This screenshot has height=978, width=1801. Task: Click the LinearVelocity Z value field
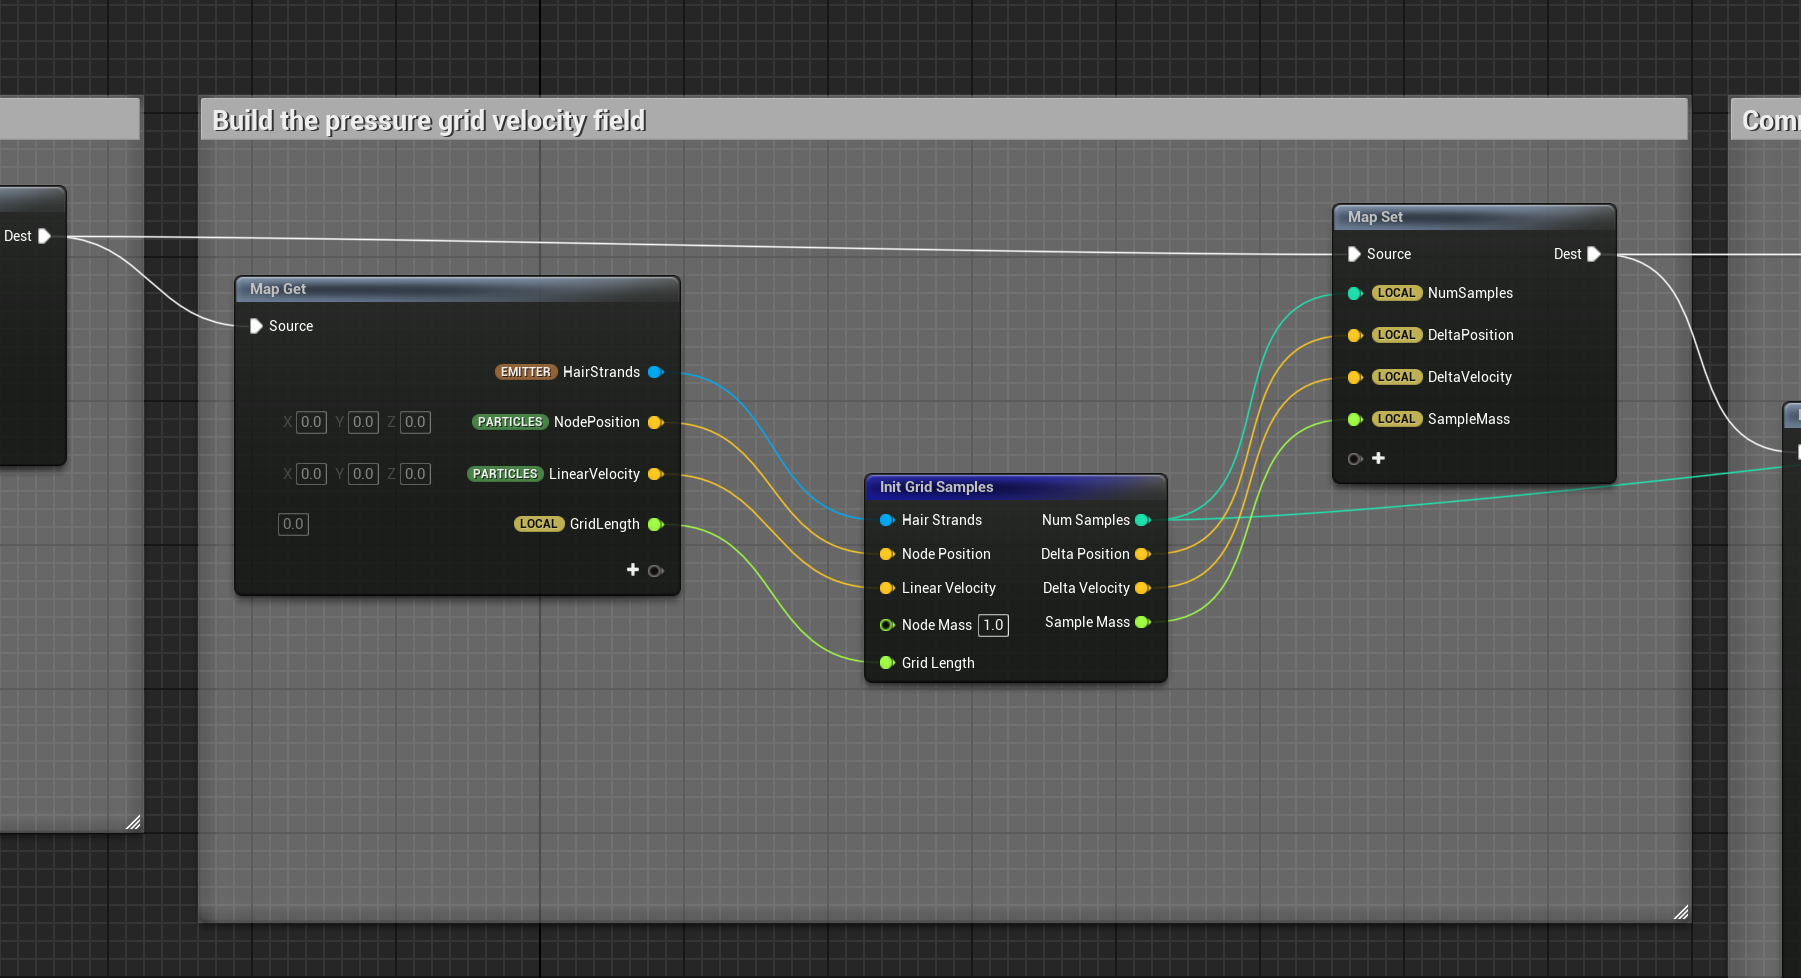tap(415, 474)
